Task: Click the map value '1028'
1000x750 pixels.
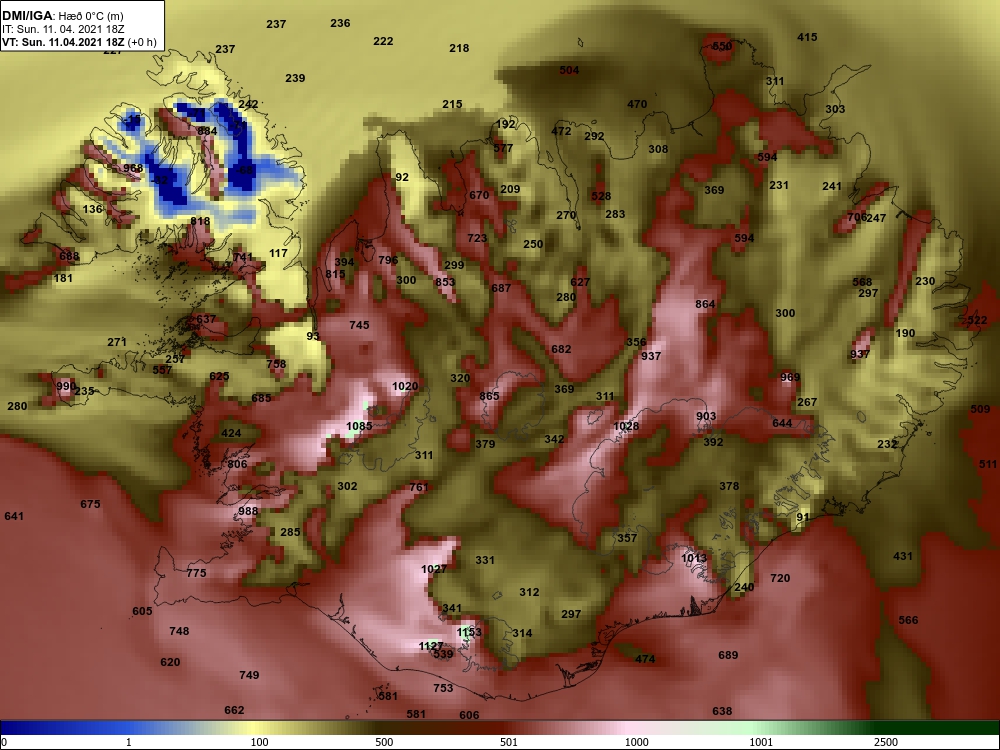Action: click(626, 426)
